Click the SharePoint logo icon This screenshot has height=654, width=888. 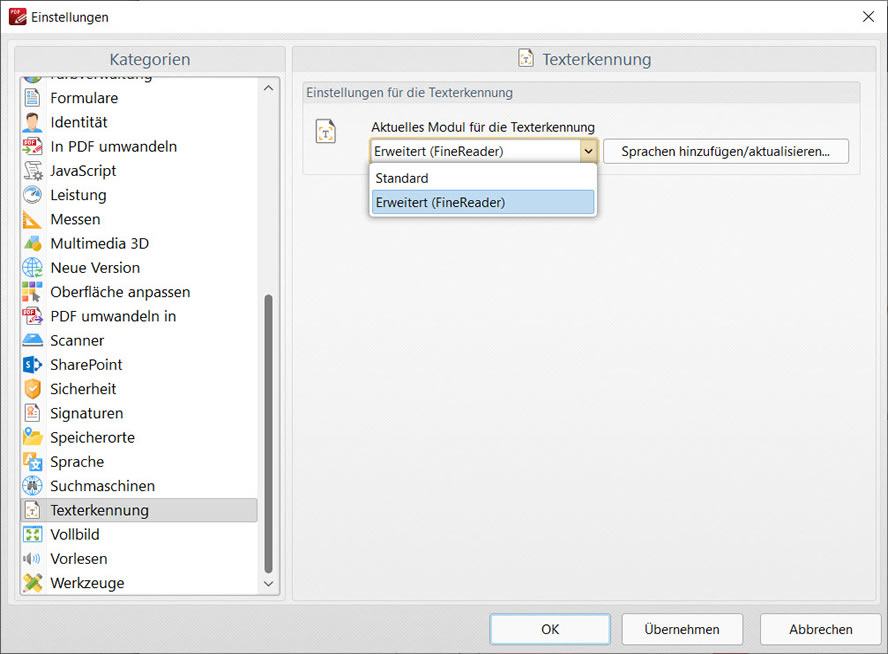32,365
